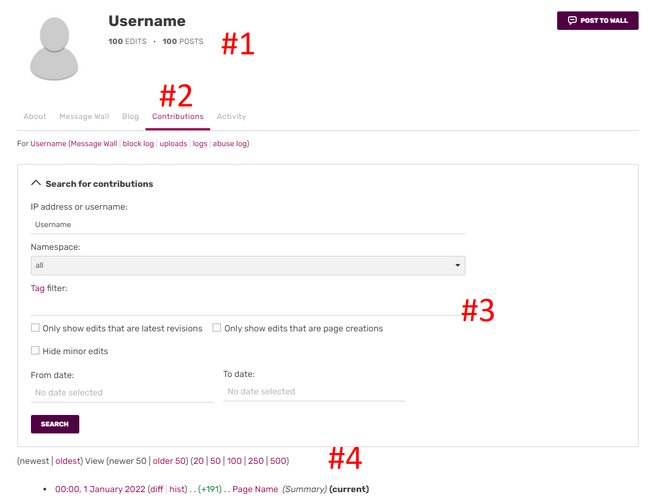Open the Message Wall link in parentheses

(x=94, y=143)
